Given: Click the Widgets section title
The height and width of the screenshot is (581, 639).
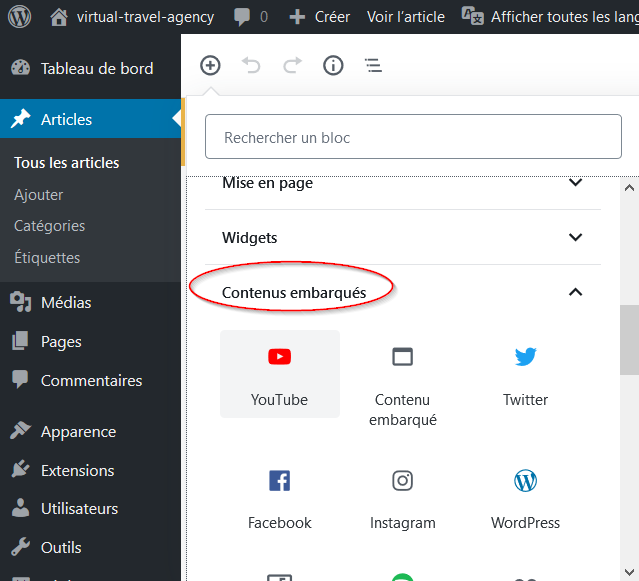Looking at the screenshot, I should tap(249, 238).
